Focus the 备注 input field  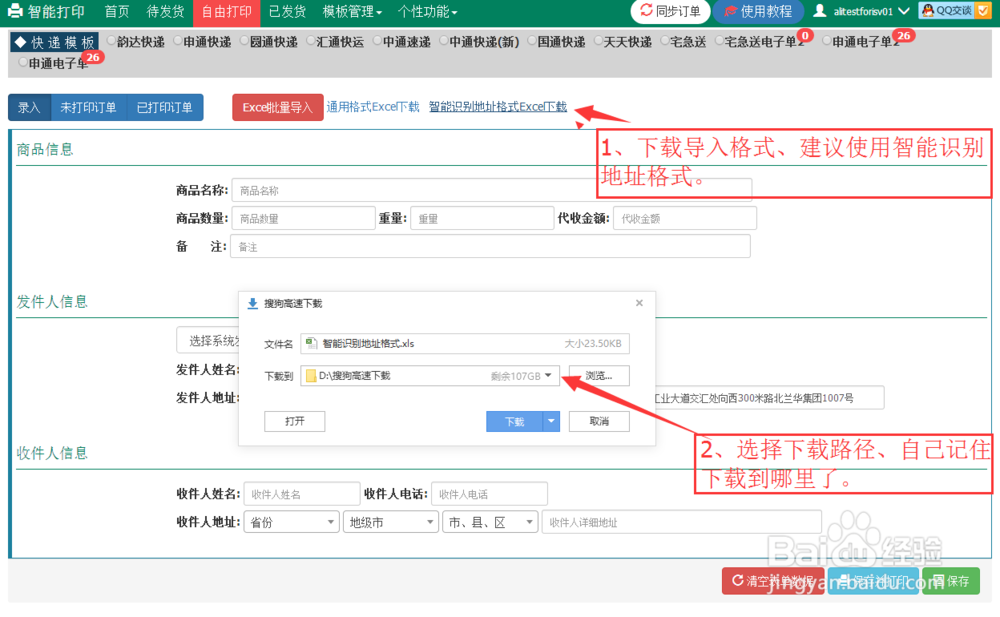(490, 246)
